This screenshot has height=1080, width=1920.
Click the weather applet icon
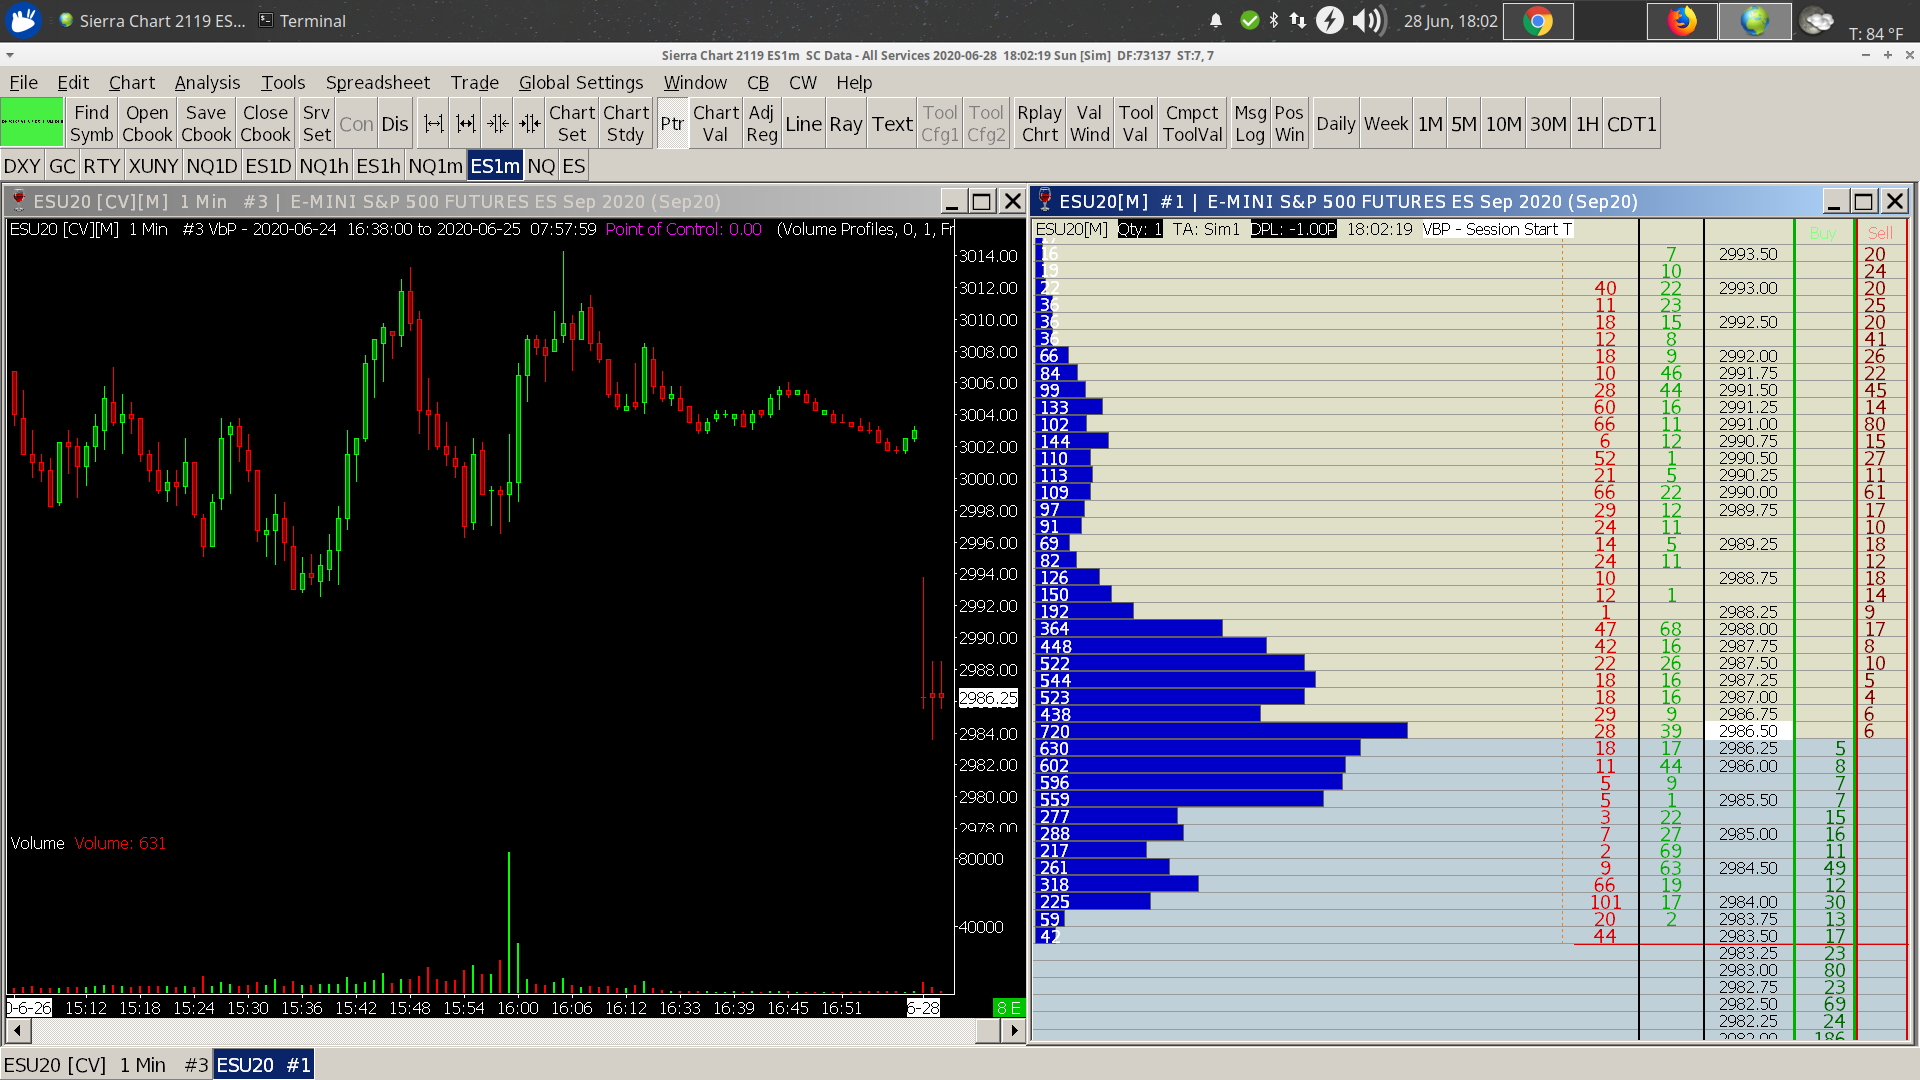click(x=1816, y=21)
